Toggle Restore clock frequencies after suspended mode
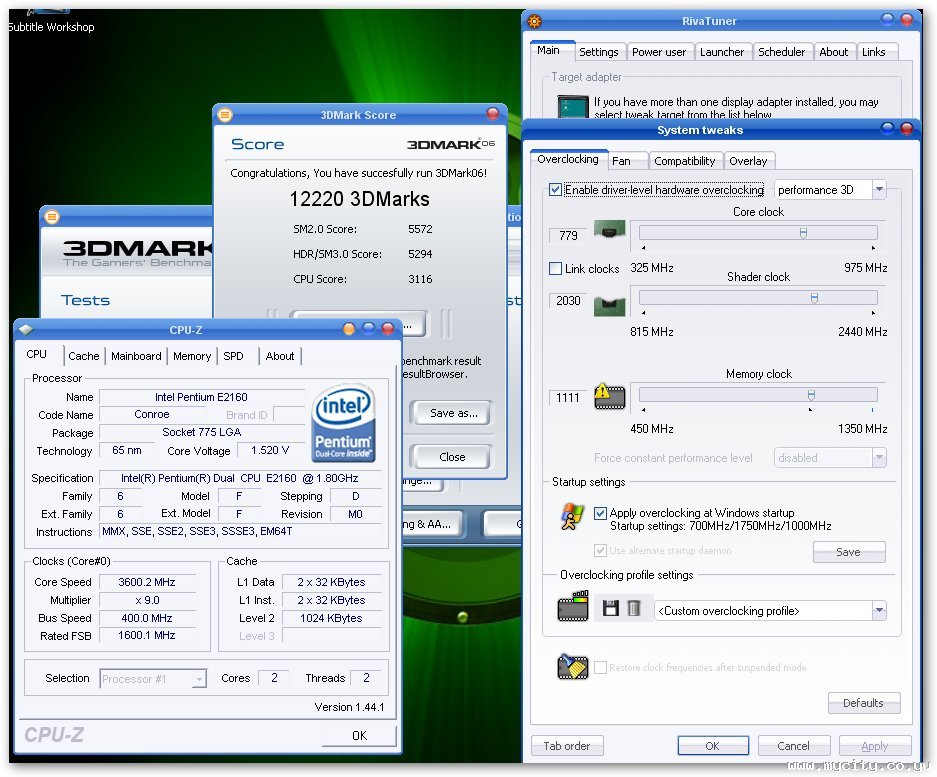 [x=600, y=667]
